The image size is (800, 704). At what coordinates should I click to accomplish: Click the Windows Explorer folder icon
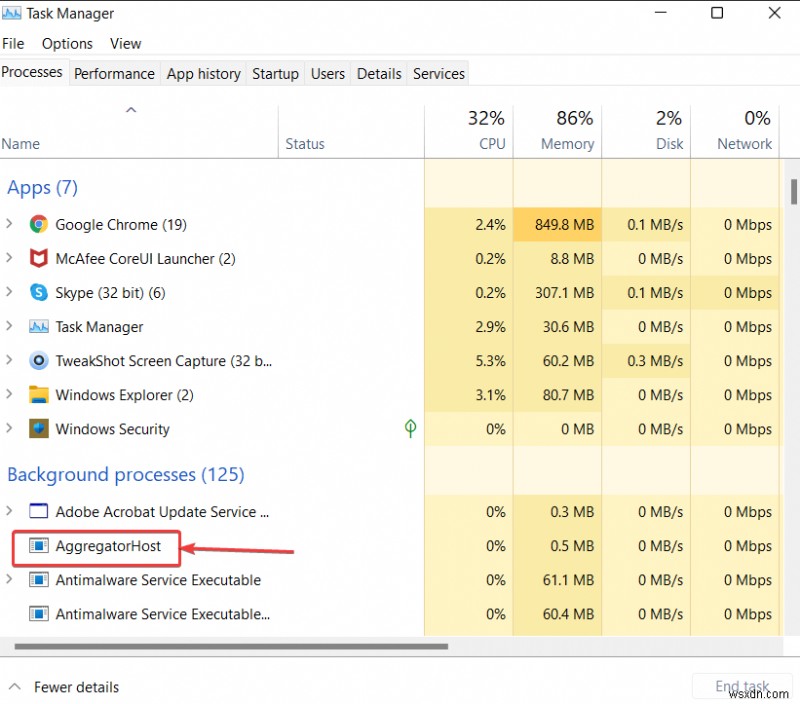[x=39, y=395]
